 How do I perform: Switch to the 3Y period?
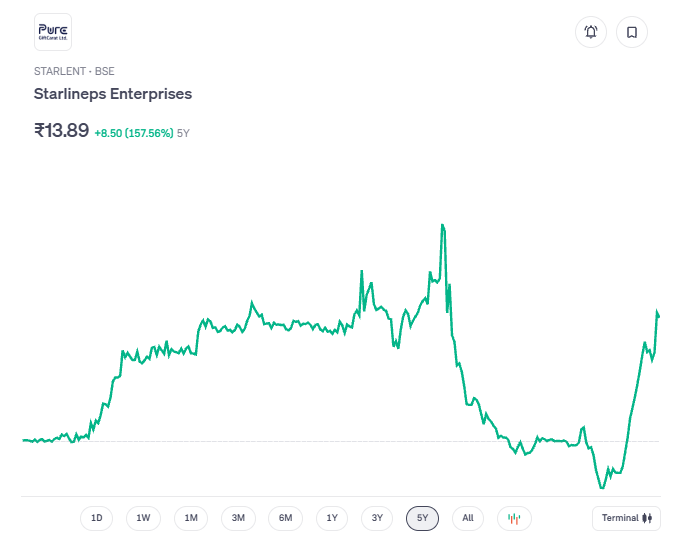pyautogui.click(x=377, y=518)
